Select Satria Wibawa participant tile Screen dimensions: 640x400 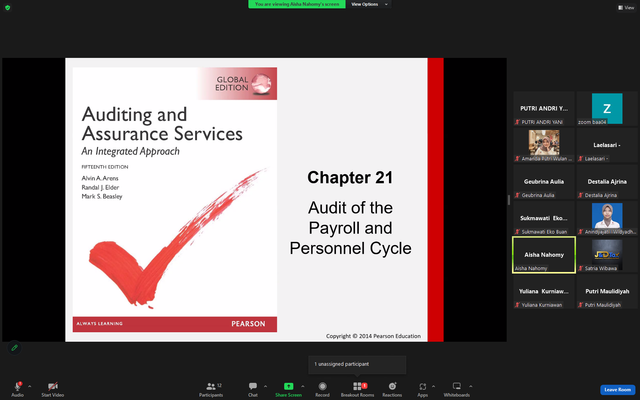tap(607, 255)
